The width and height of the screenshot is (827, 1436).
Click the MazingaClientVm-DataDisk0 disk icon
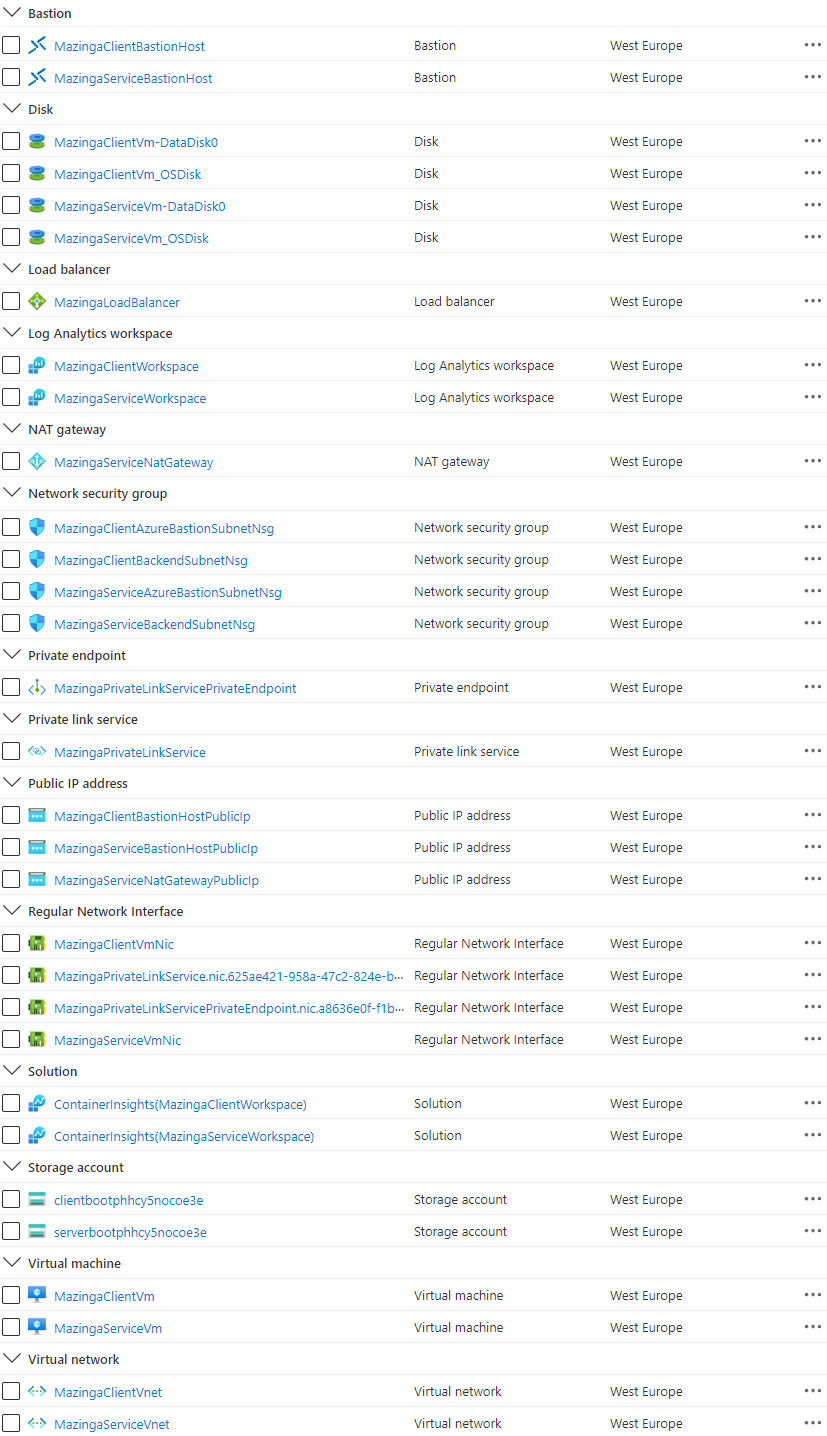click(37, 142)
